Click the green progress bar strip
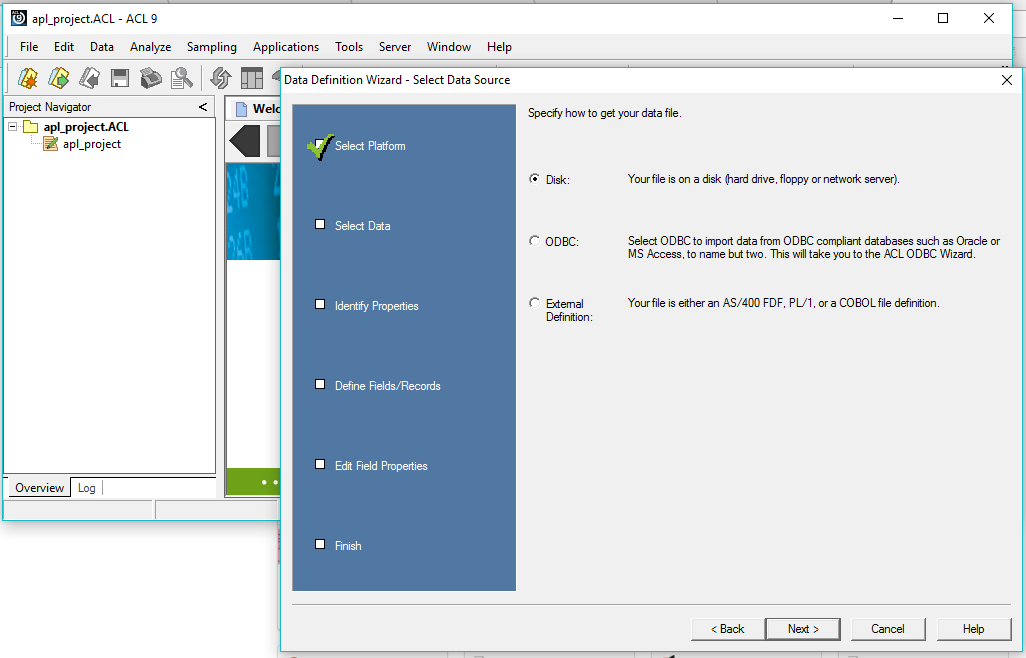1026x658 pixels. (253, 481)
